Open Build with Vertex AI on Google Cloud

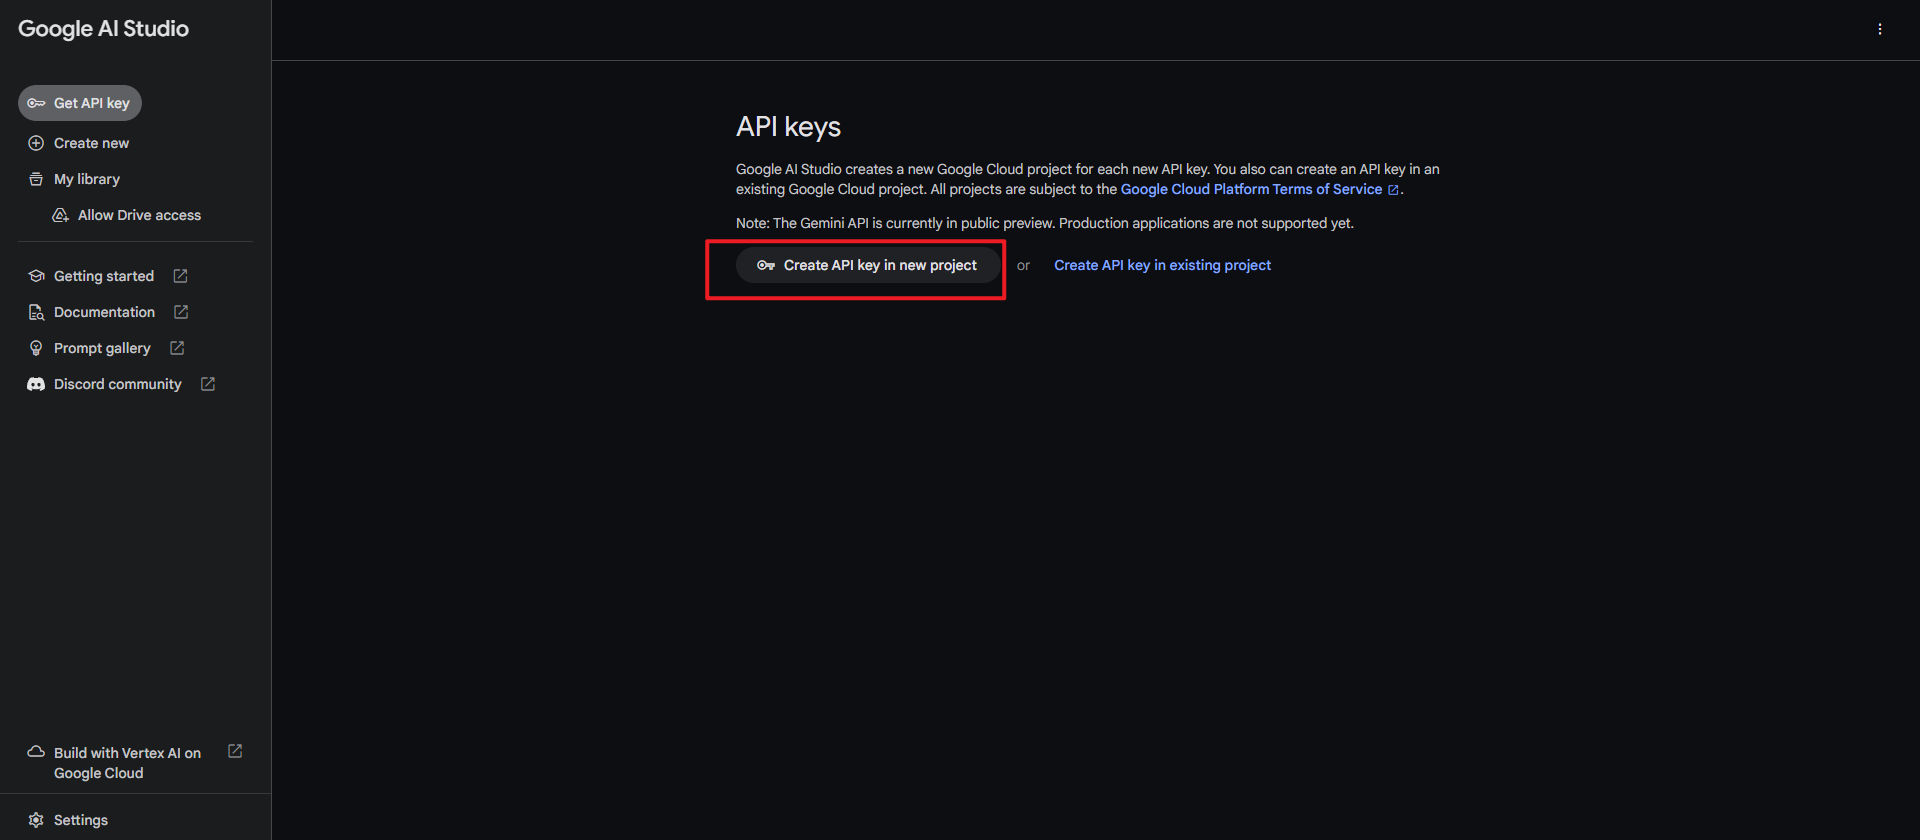127,763
